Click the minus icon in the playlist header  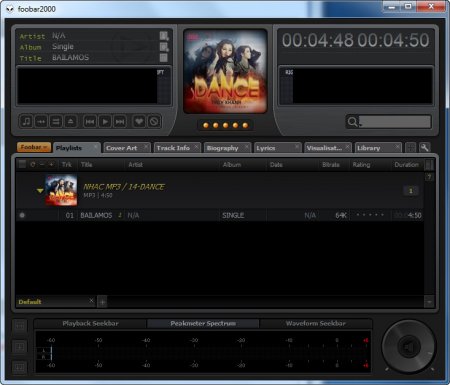[42, 164]
